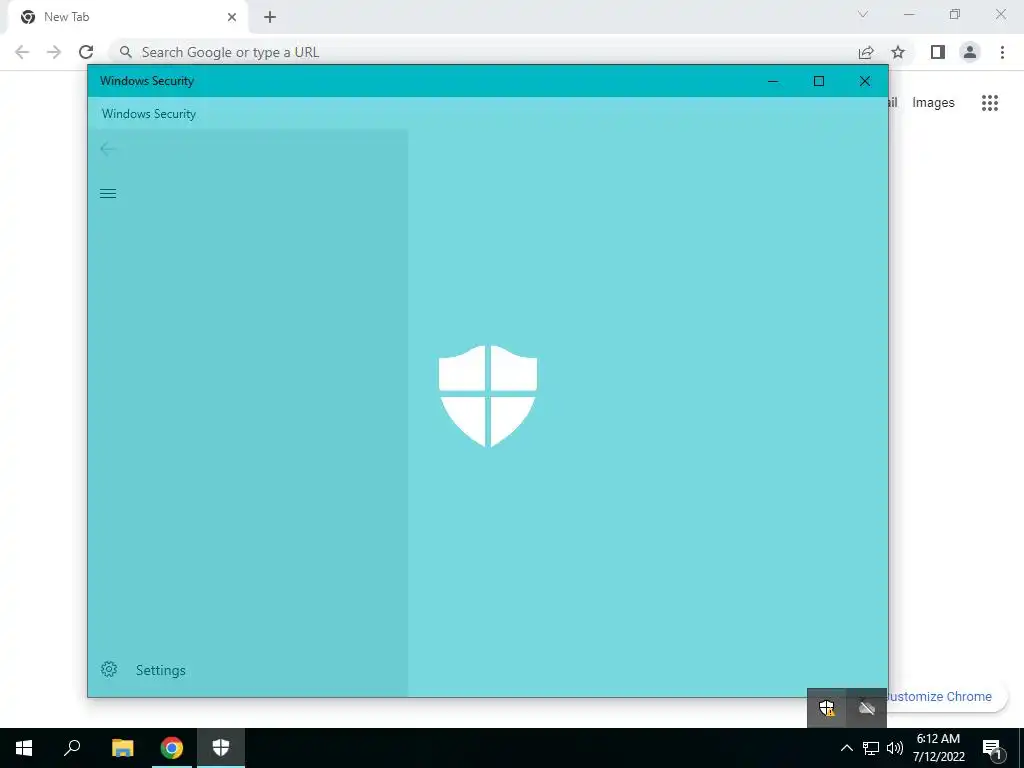1024x768 pixels.
Task: Open a new Chrome tab
Action: pos(270,17)
